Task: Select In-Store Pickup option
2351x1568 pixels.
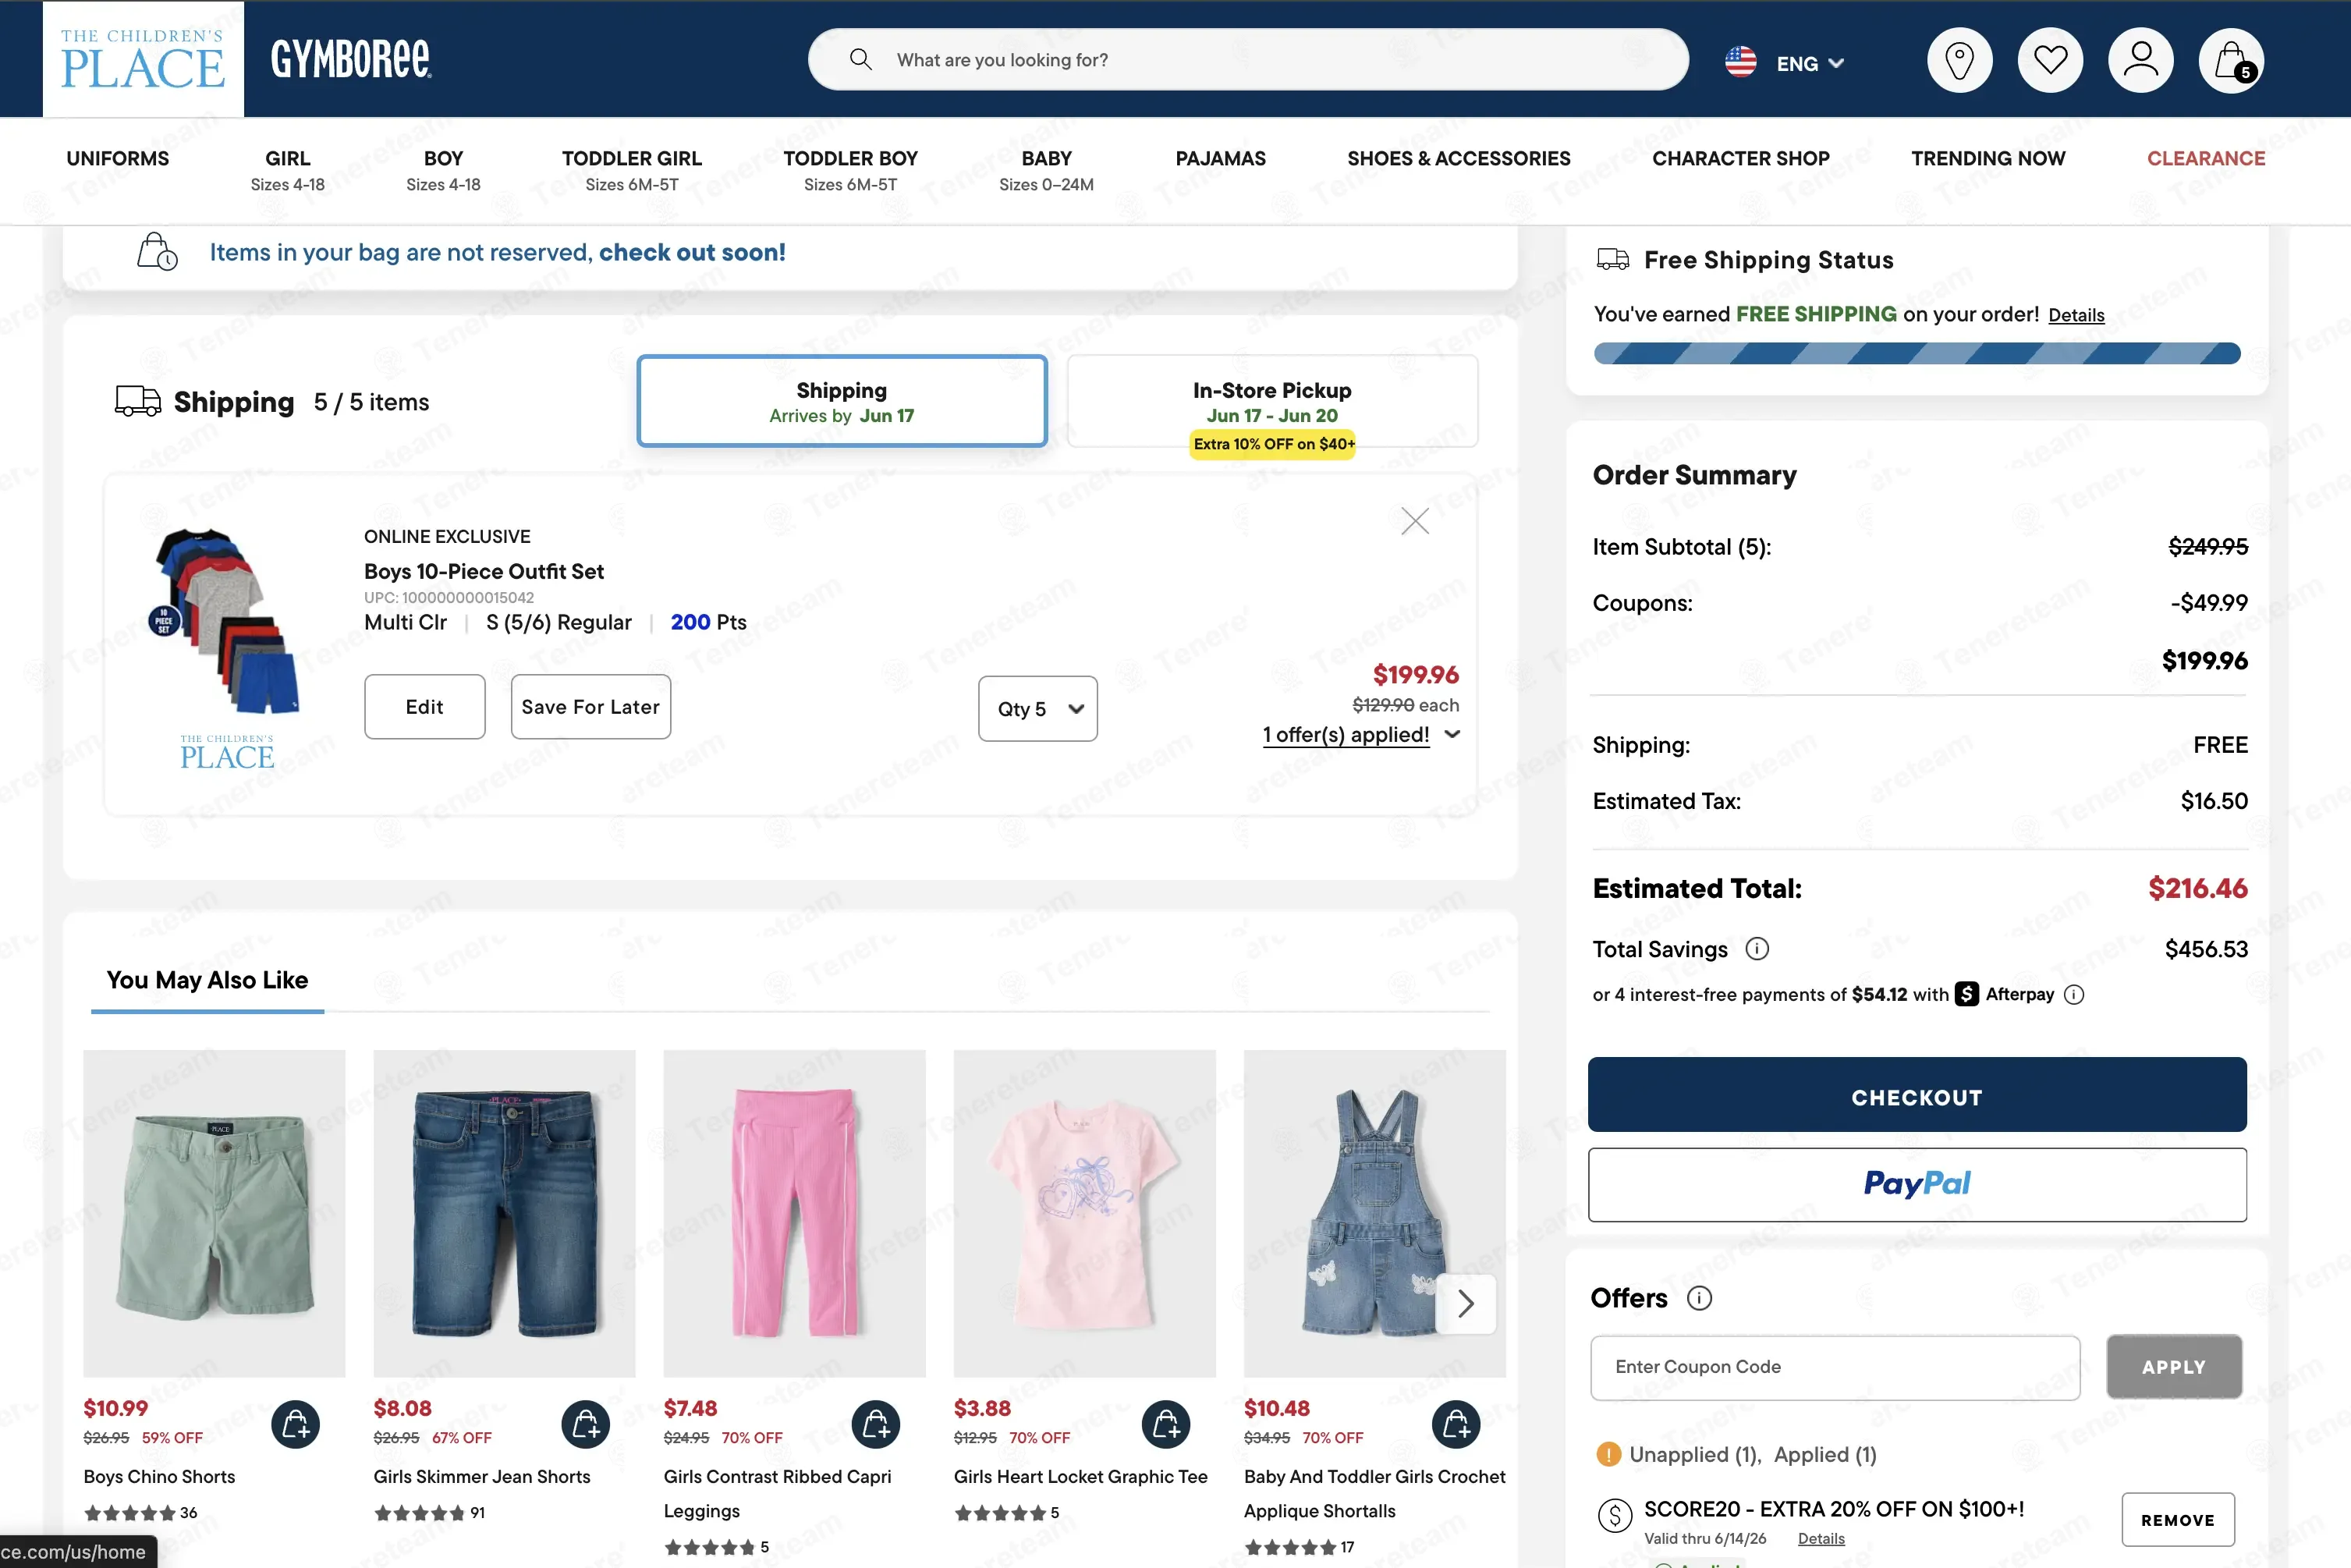Action: pyautogui.click(x=1272, y=402)
